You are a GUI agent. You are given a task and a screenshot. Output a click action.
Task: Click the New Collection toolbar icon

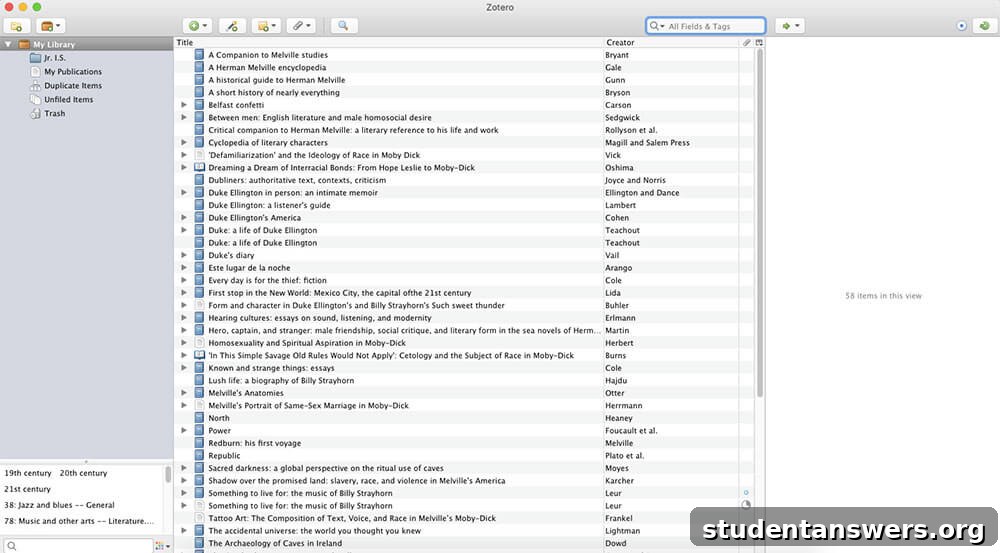click(17, 26)
